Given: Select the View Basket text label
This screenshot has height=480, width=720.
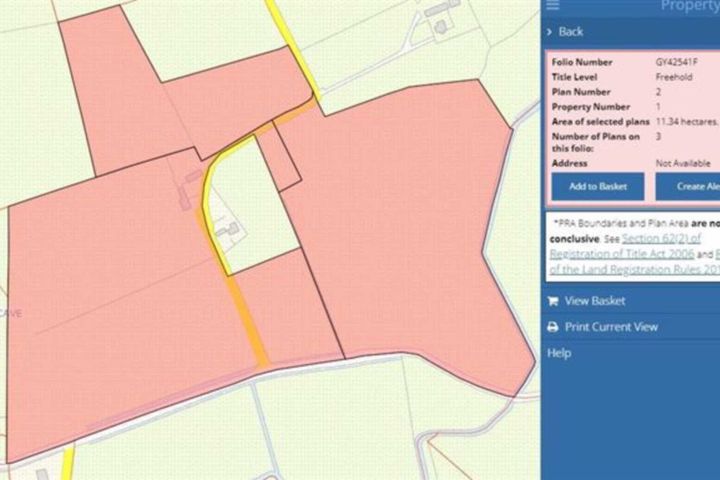Looking at the screenshot, I should [595, 301].
